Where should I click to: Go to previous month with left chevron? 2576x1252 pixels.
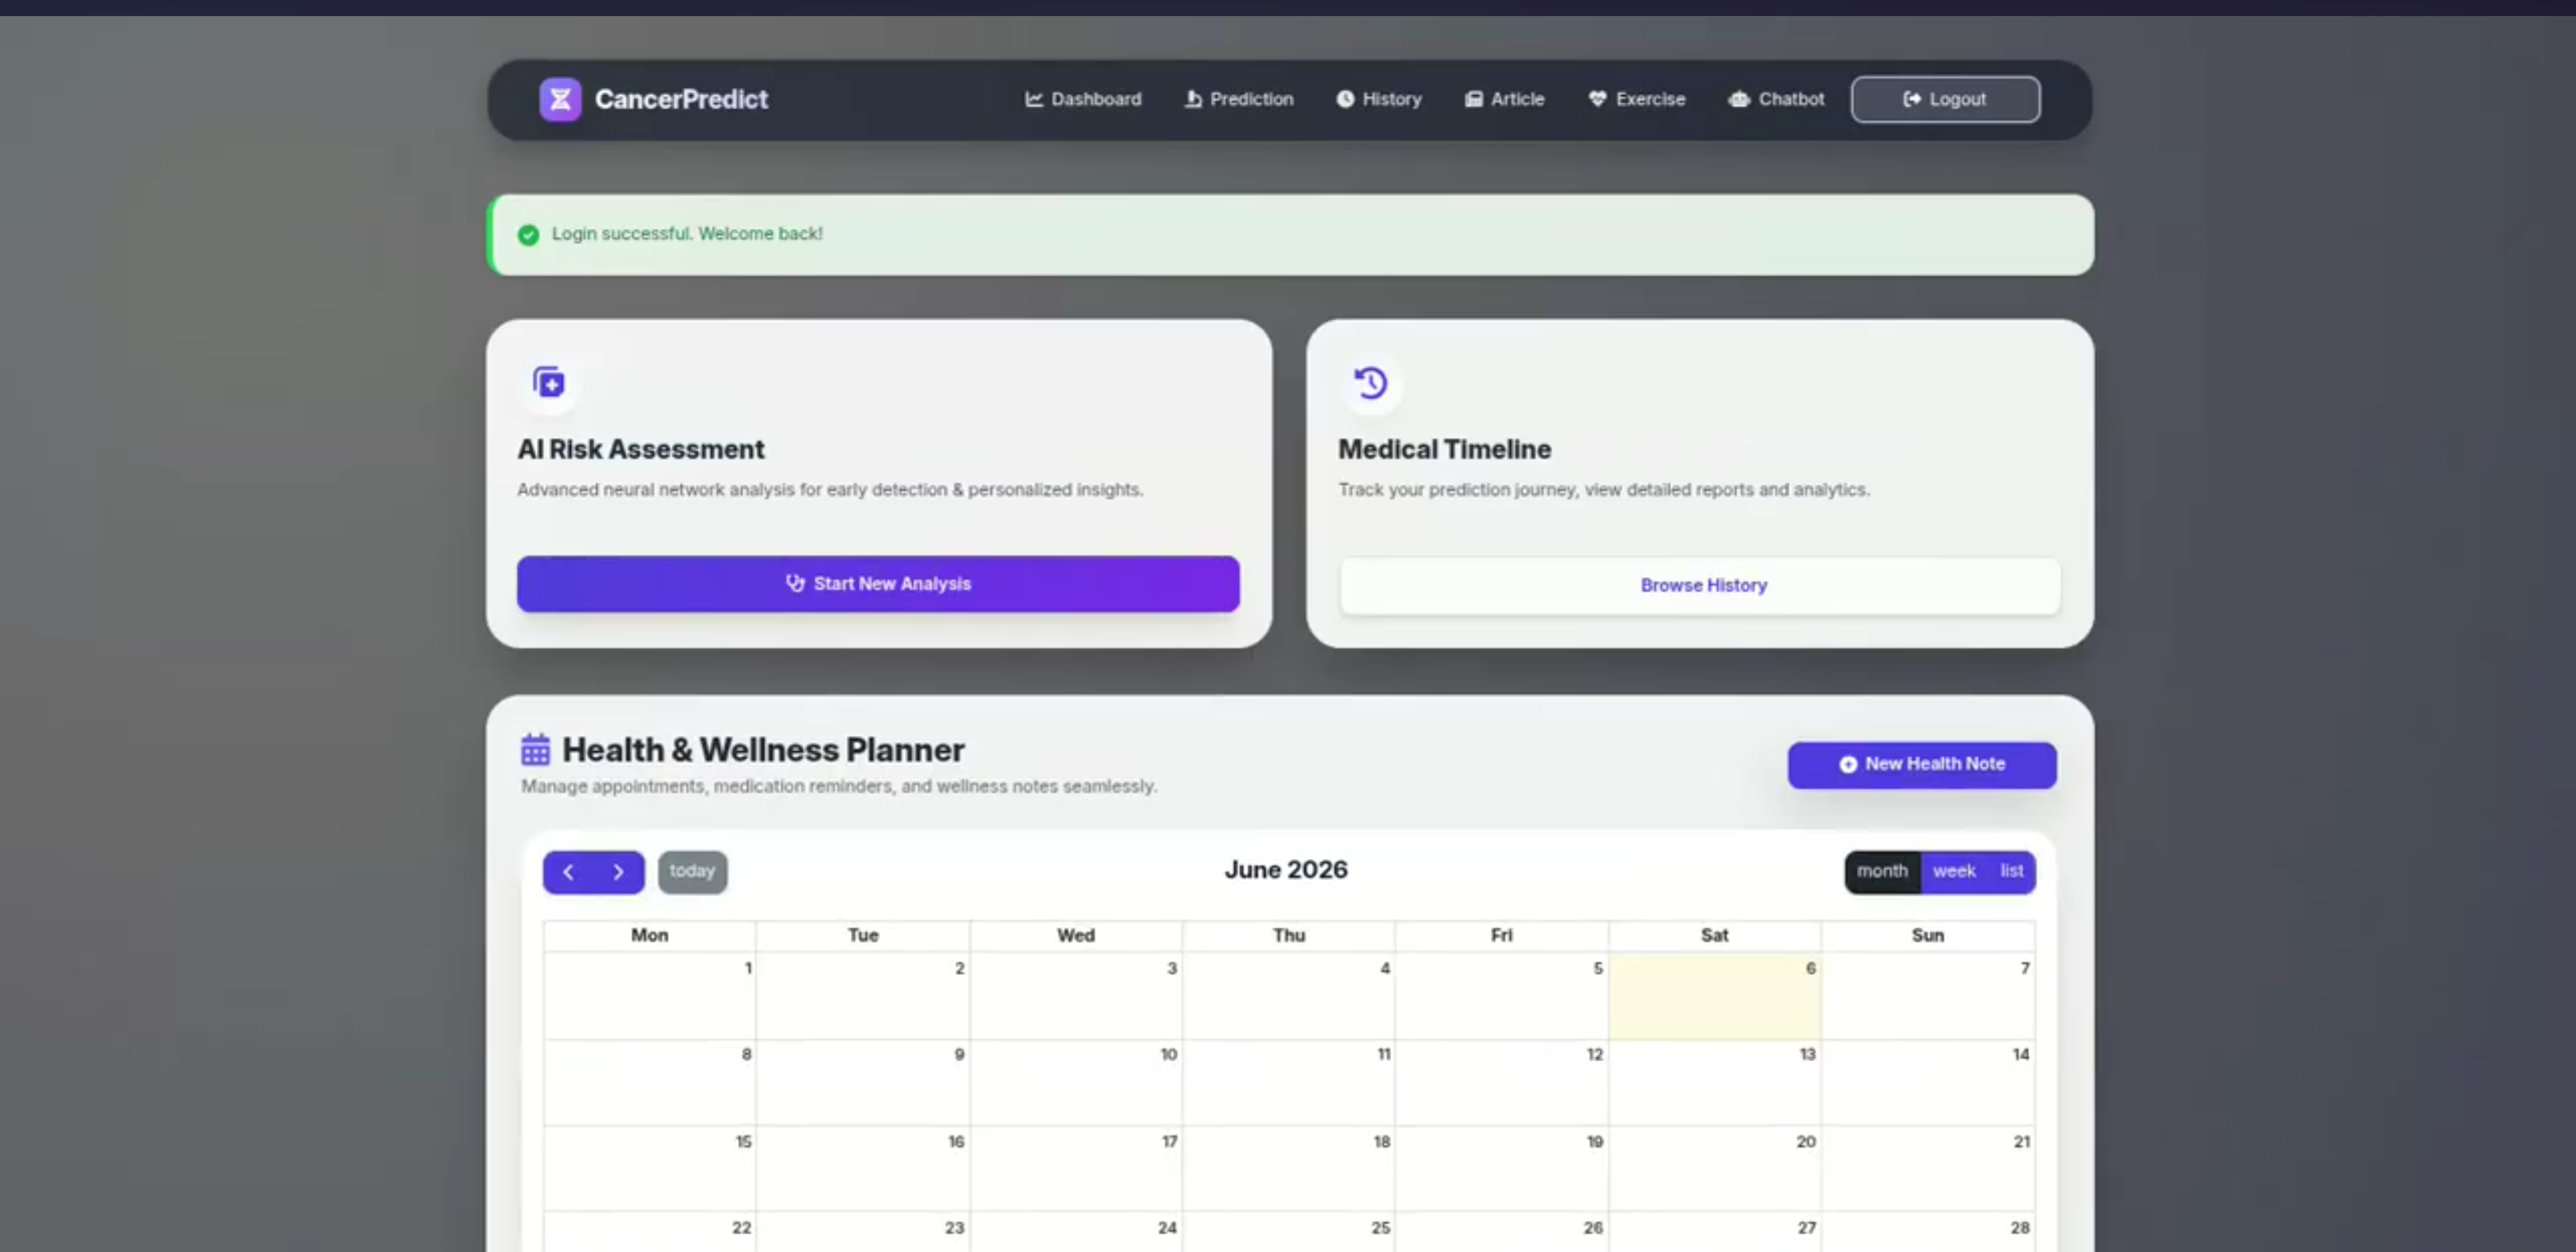(568, 872)
